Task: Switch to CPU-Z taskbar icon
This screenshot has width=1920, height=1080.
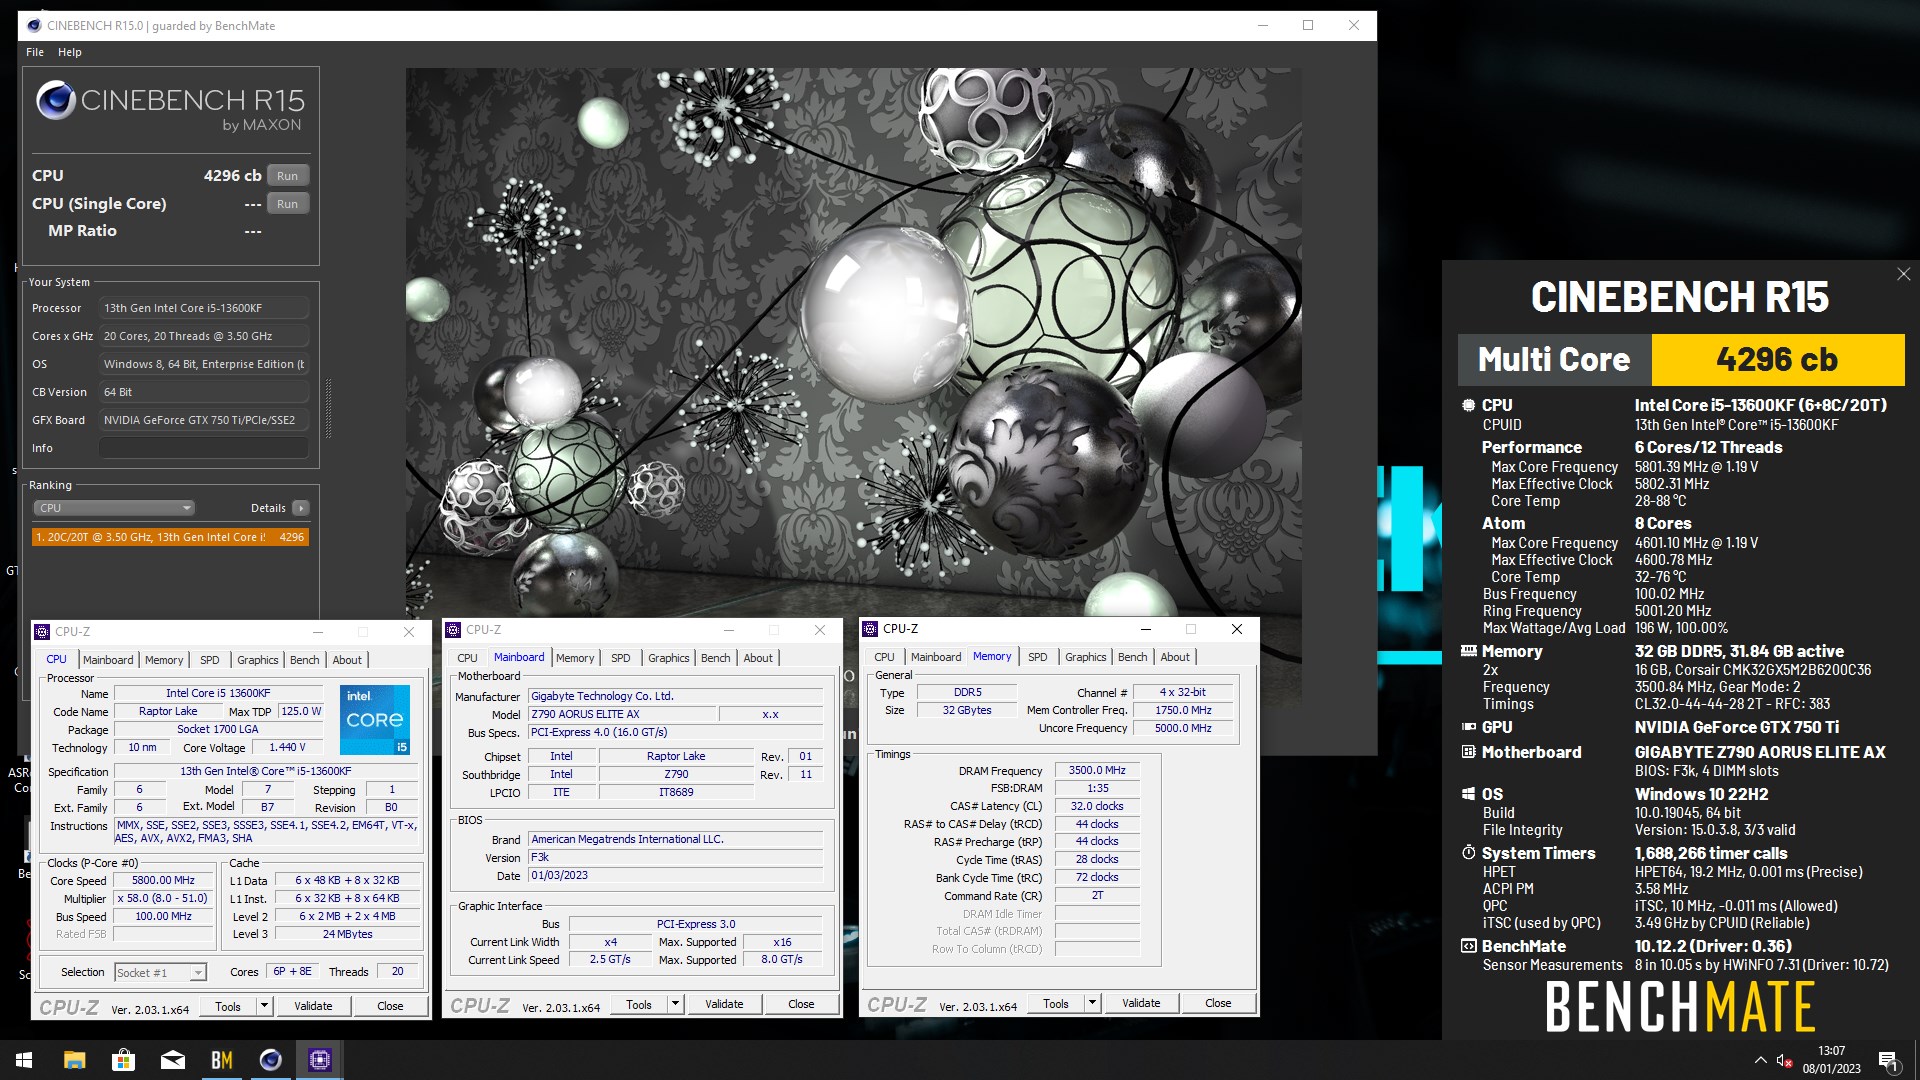Action: coord(320,1060)
